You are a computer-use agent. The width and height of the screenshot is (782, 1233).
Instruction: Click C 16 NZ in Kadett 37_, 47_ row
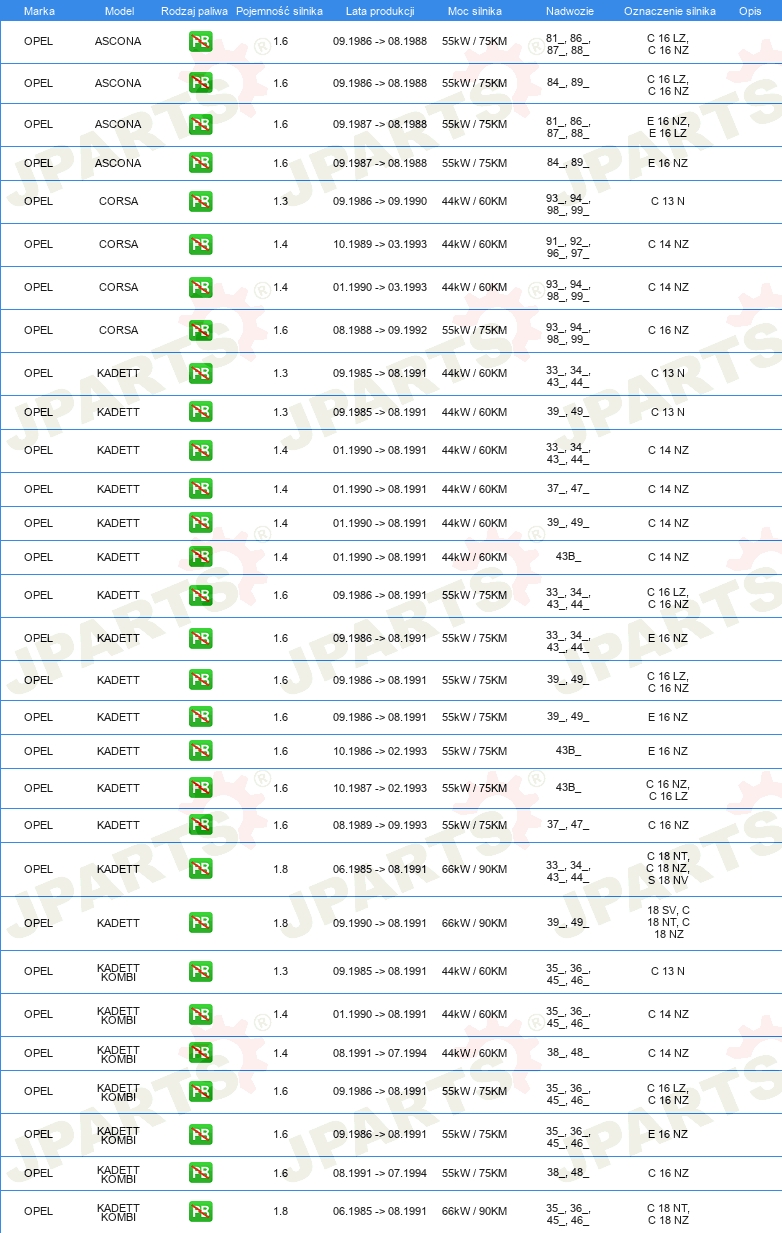click(x=668, y=825)
